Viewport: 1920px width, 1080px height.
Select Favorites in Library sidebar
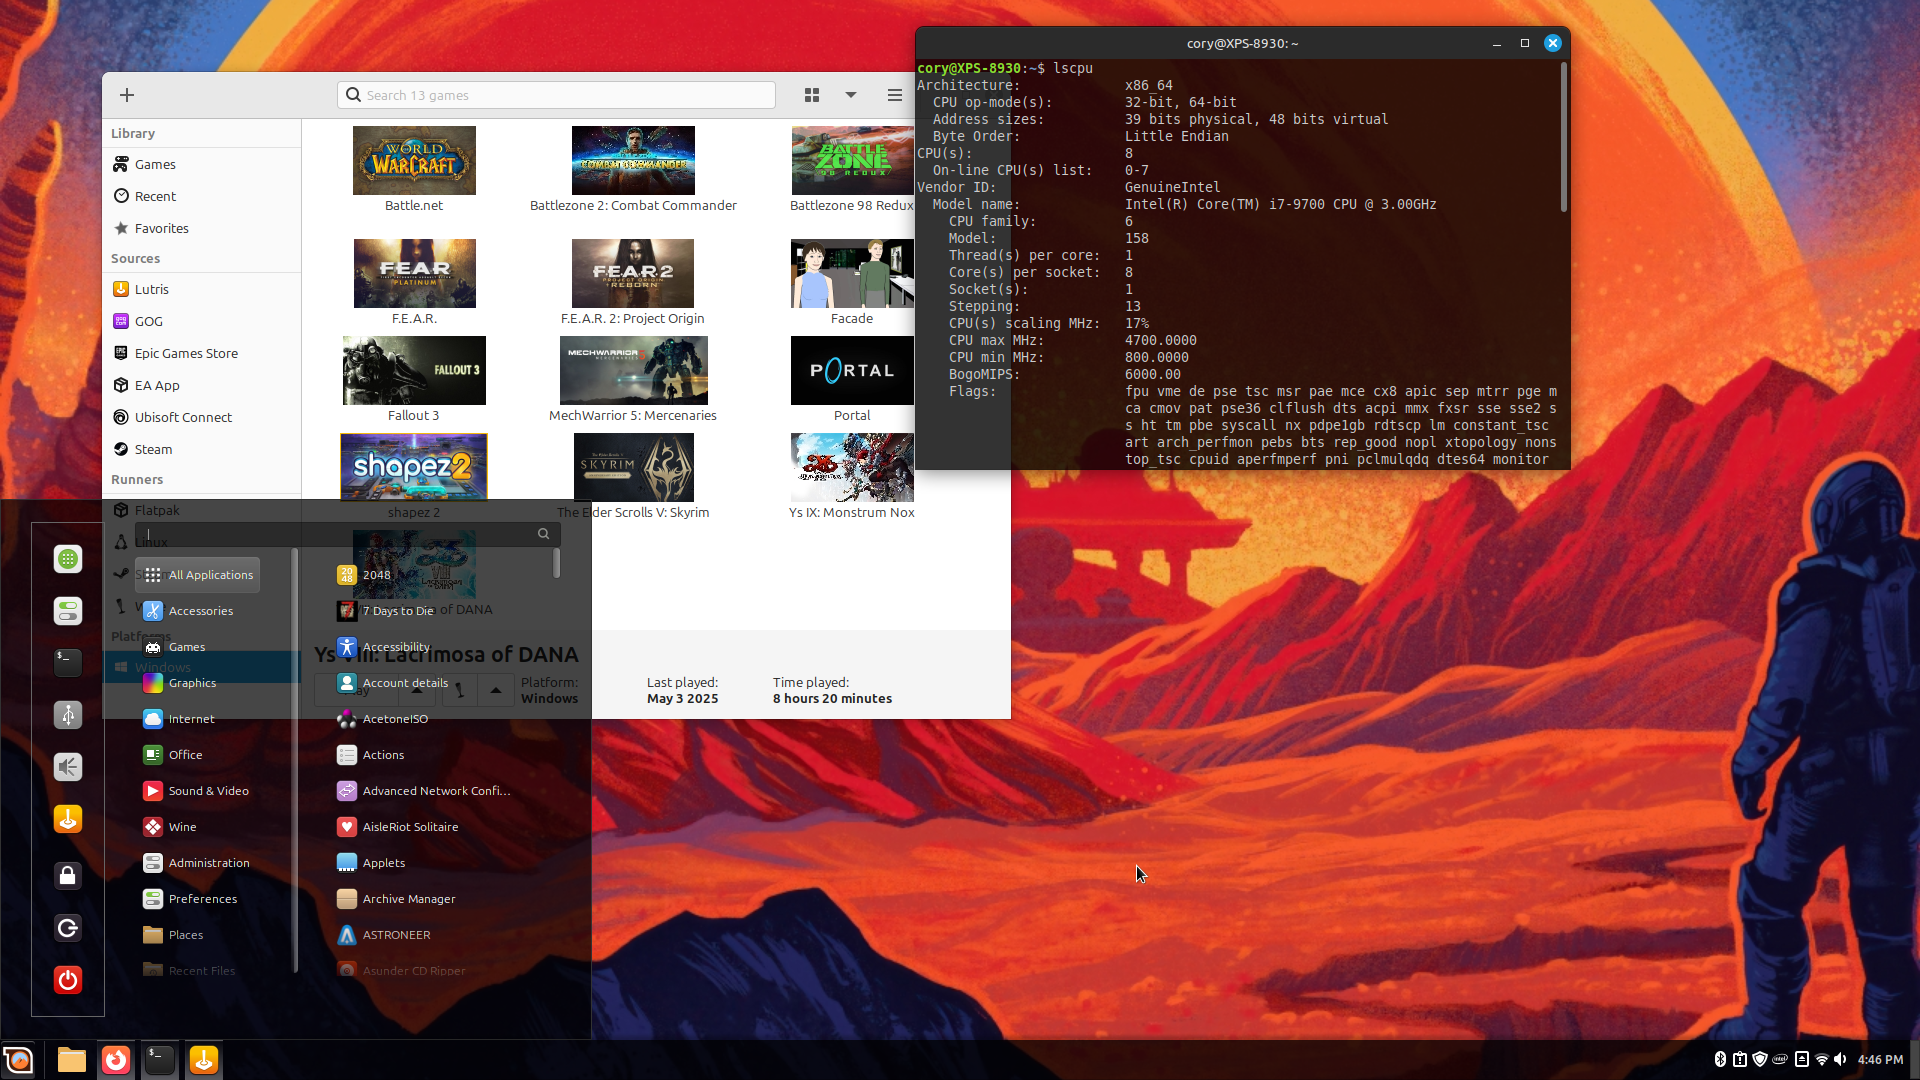point(161,228)
